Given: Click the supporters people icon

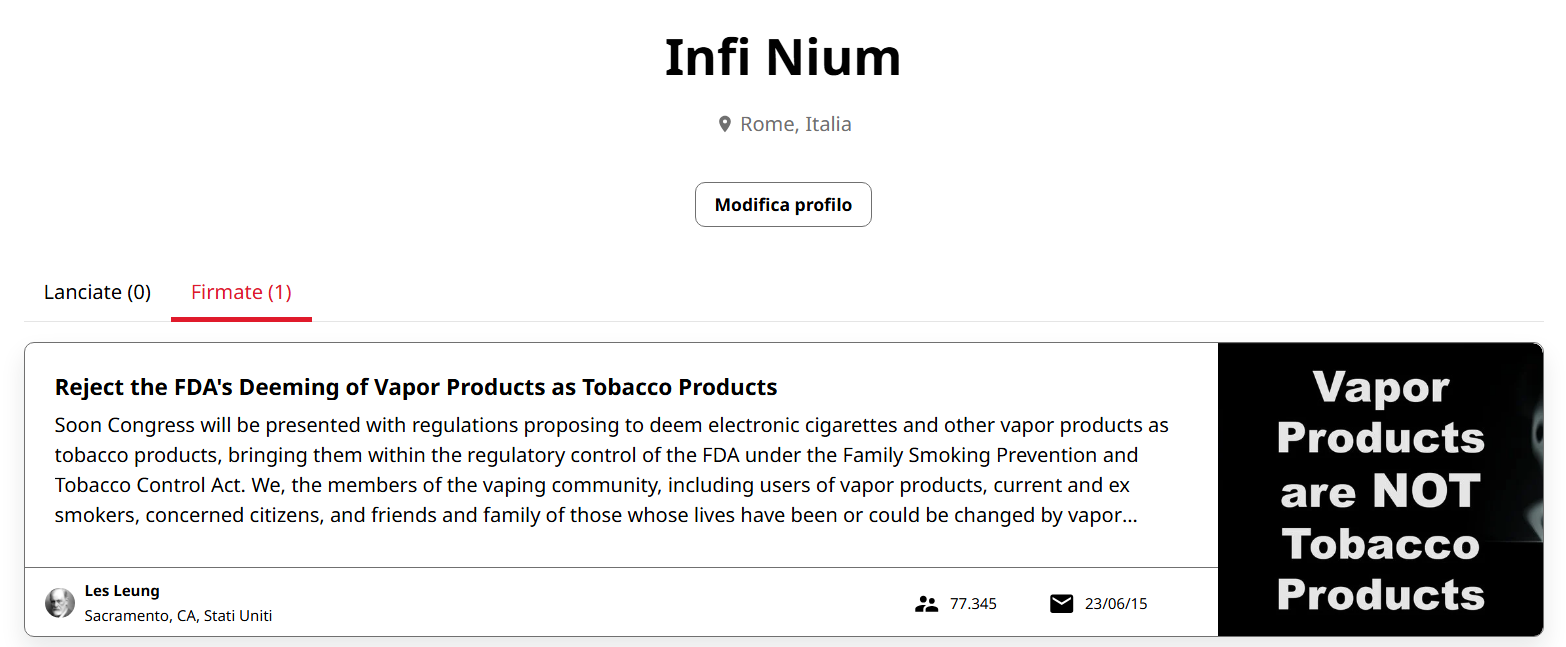Looking at the screenshot, I should point(926,604).
